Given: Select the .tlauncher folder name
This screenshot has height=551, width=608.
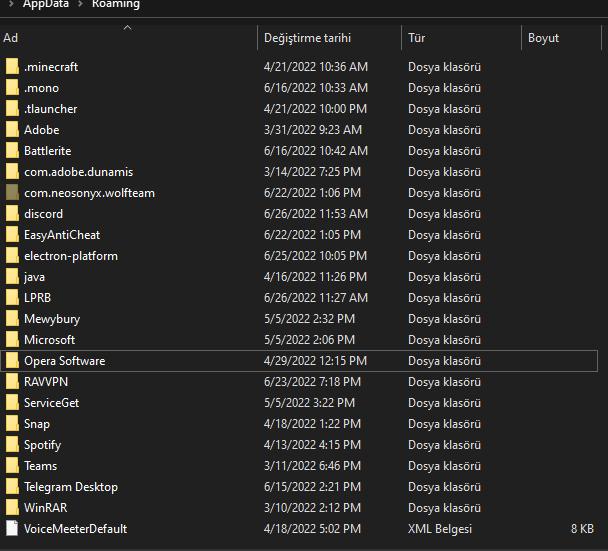Looking at the screenshot, I should click(x=51, y=109).
